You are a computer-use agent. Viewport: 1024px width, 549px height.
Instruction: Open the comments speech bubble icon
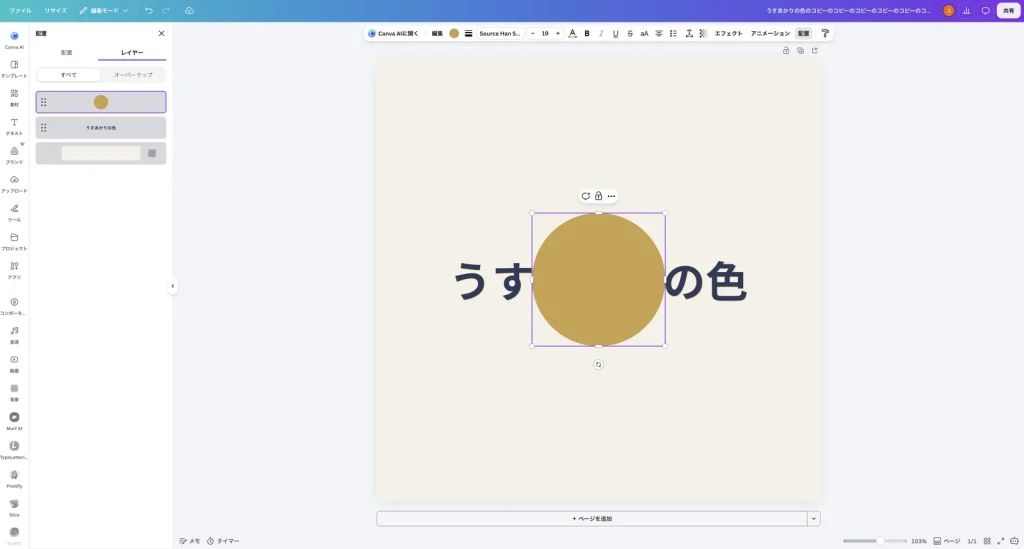coord(985,10)
